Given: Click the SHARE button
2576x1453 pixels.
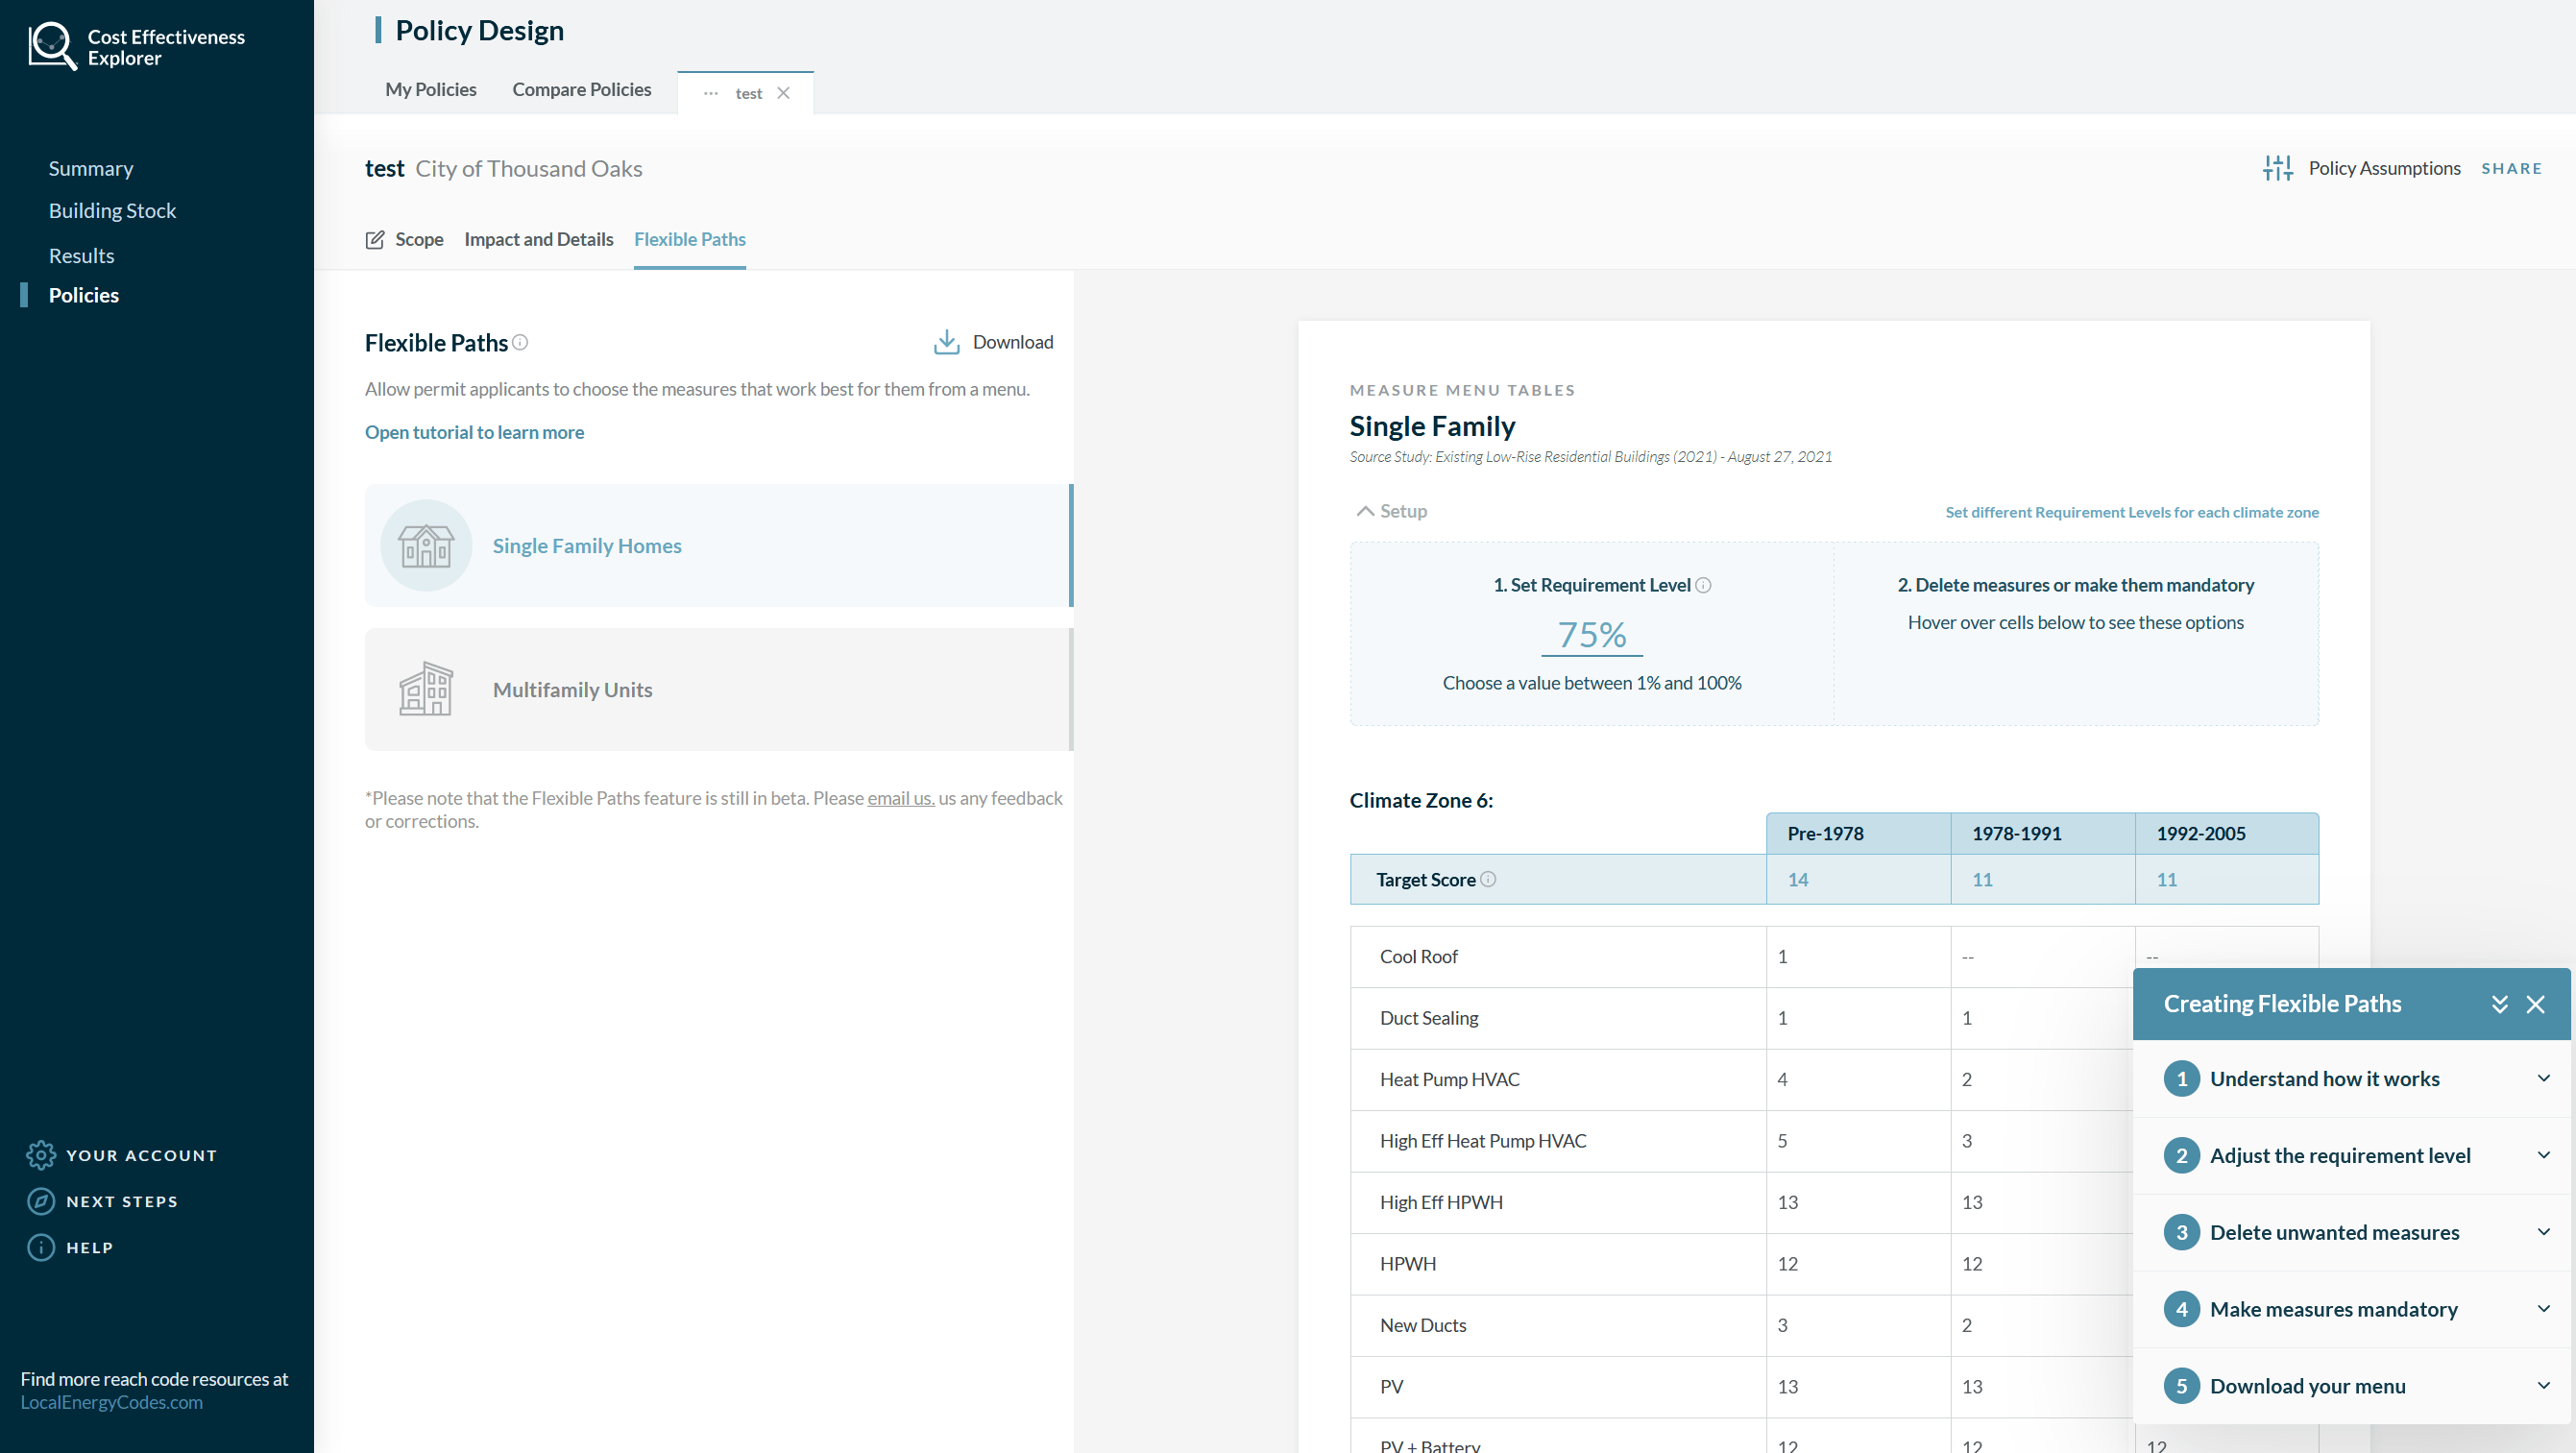Looking at the screenshot, I should tap(2513, 166).
